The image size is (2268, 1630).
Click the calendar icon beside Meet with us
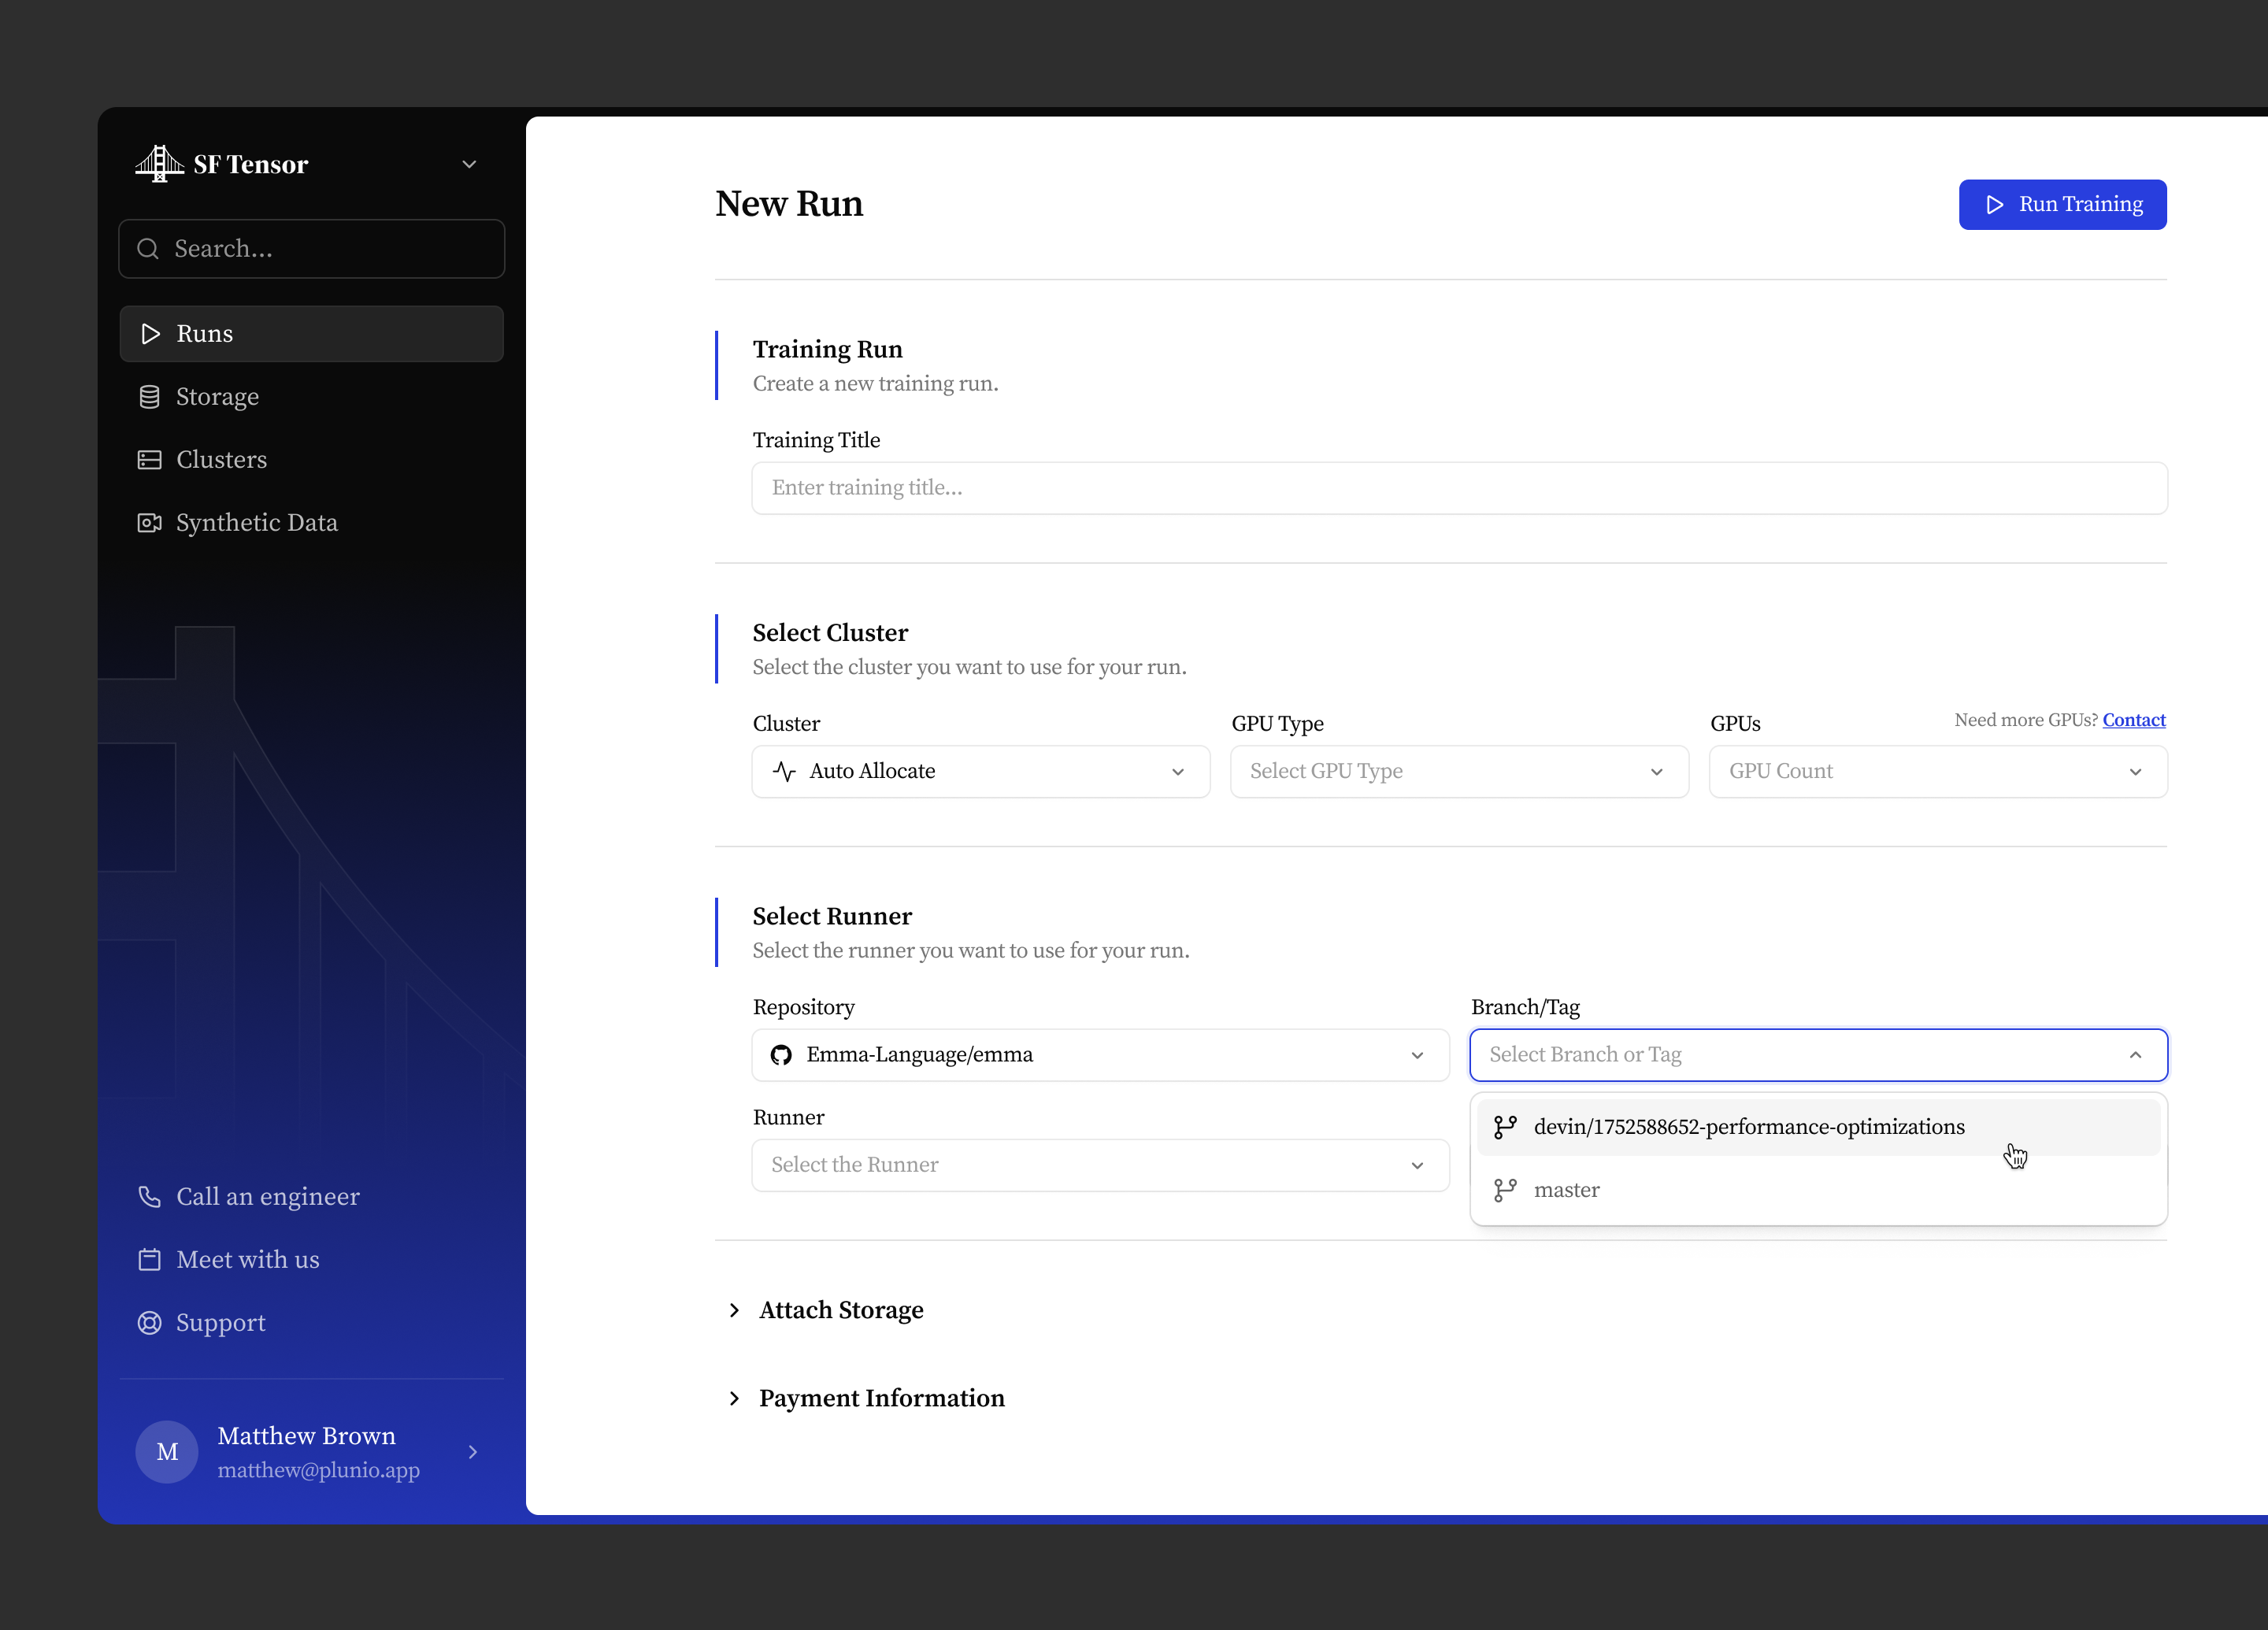click(149, 1260)
